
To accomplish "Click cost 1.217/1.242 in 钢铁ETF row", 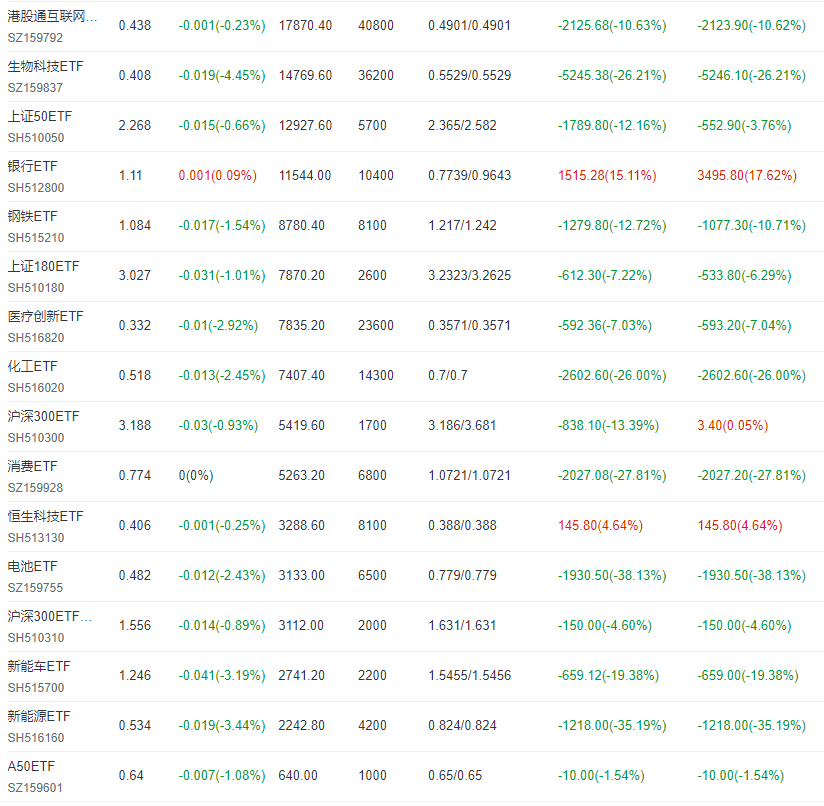I will [x=462, y=225].
